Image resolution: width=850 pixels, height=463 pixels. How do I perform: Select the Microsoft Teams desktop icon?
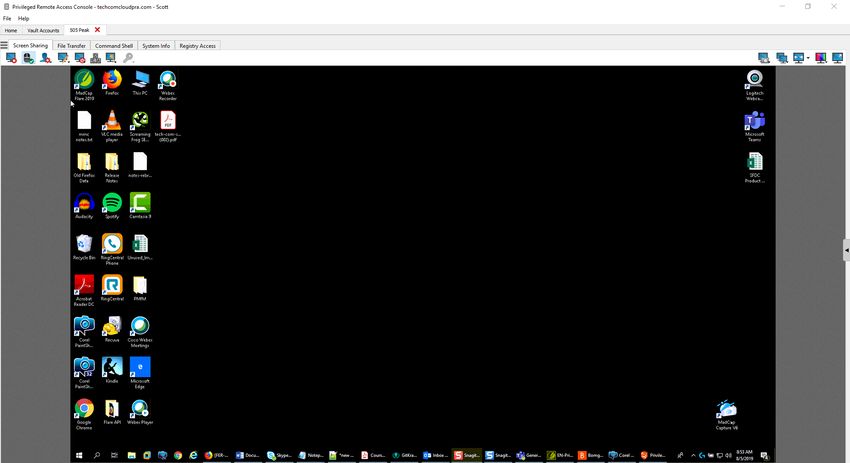click(x=755, y=126)
